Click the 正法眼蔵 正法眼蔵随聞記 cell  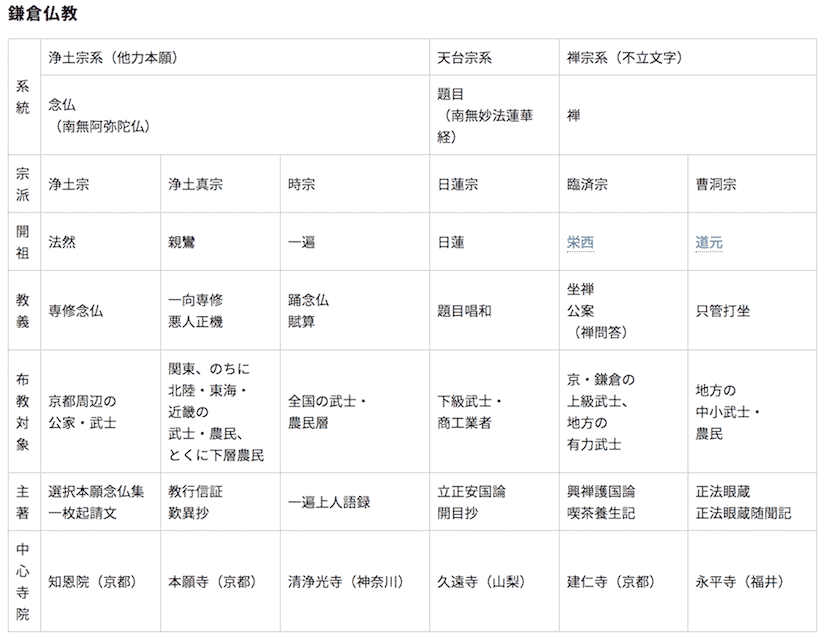click(752, 502)
